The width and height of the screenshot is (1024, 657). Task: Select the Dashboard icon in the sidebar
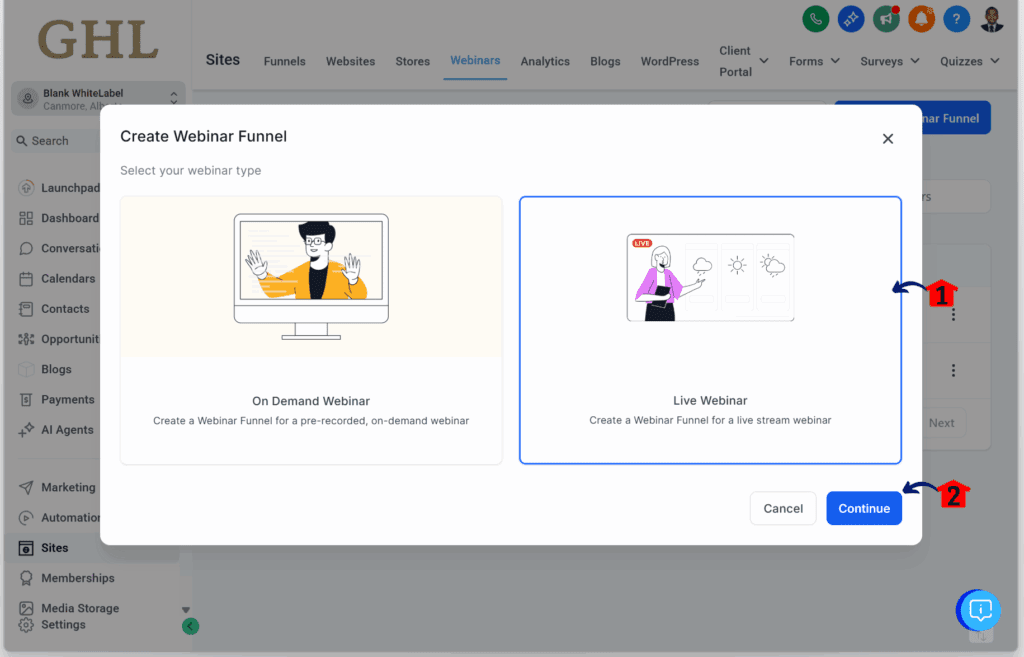tap(28, 218)
